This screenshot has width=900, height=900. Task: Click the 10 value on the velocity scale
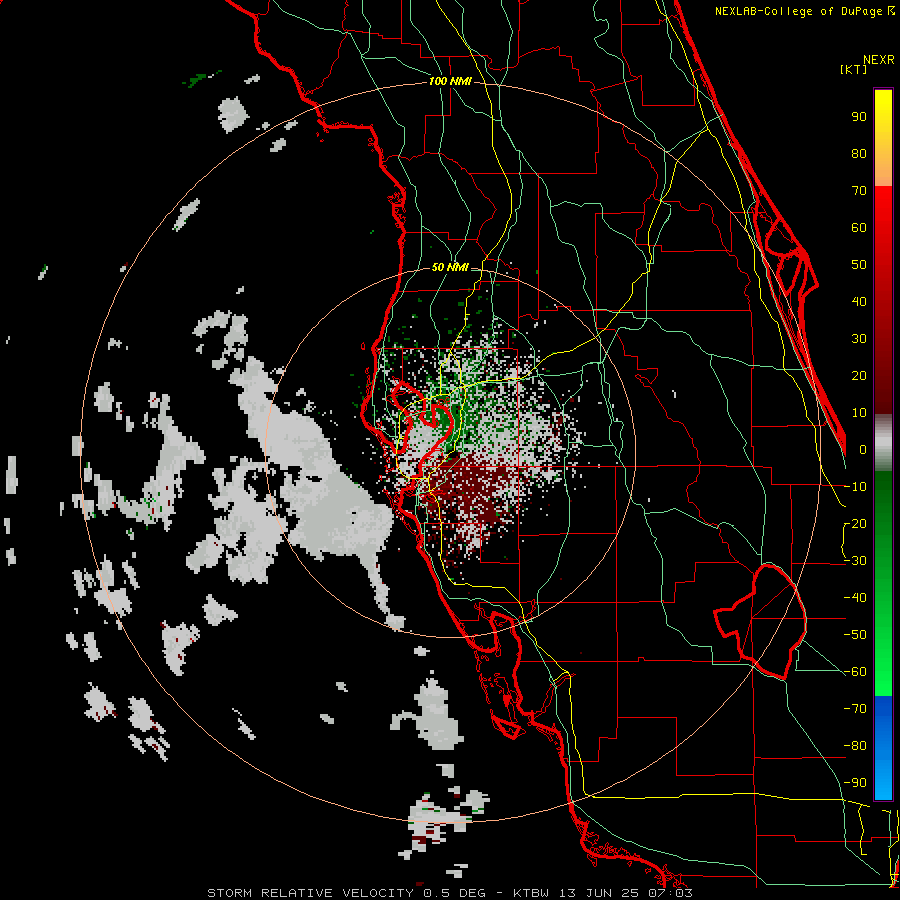pos(859,412)
